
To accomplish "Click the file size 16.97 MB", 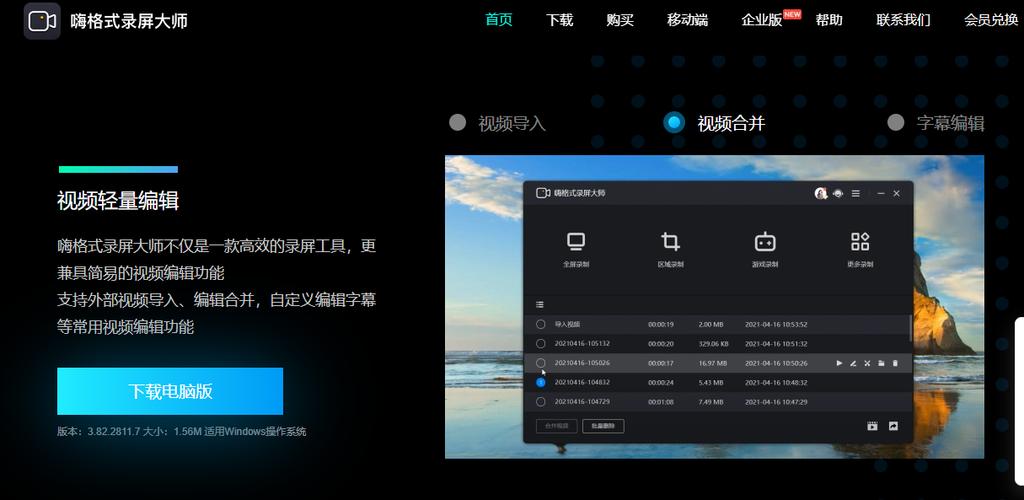I will pos(711,363).
